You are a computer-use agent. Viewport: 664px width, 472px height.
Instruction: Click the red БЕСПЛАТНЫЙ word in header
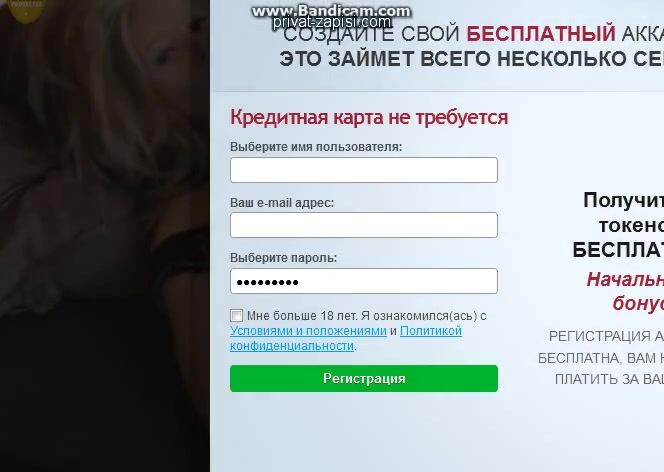(541, 34)
